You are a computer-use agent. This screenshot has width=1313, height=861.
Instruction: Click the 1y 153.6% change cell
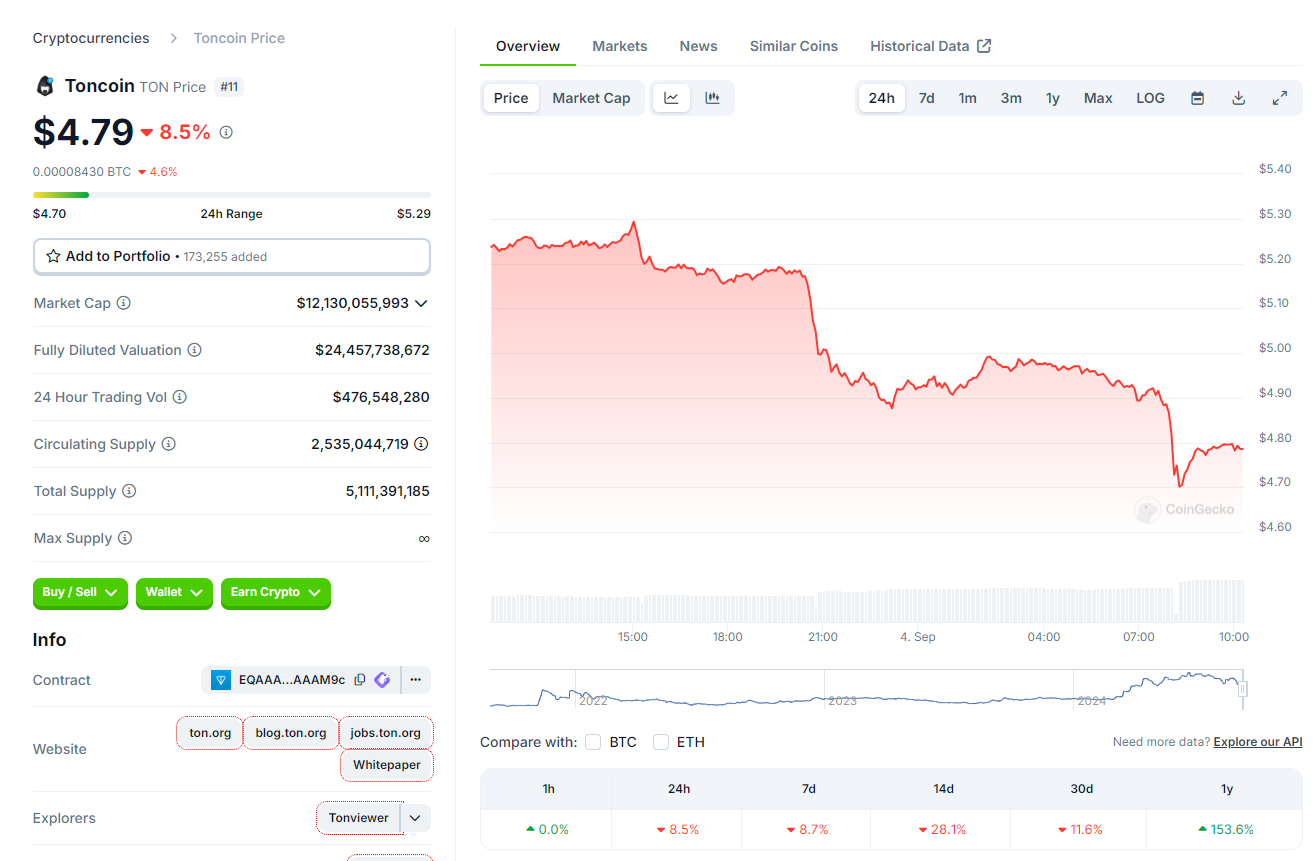pyautogui.click(x=1227, y=829)
